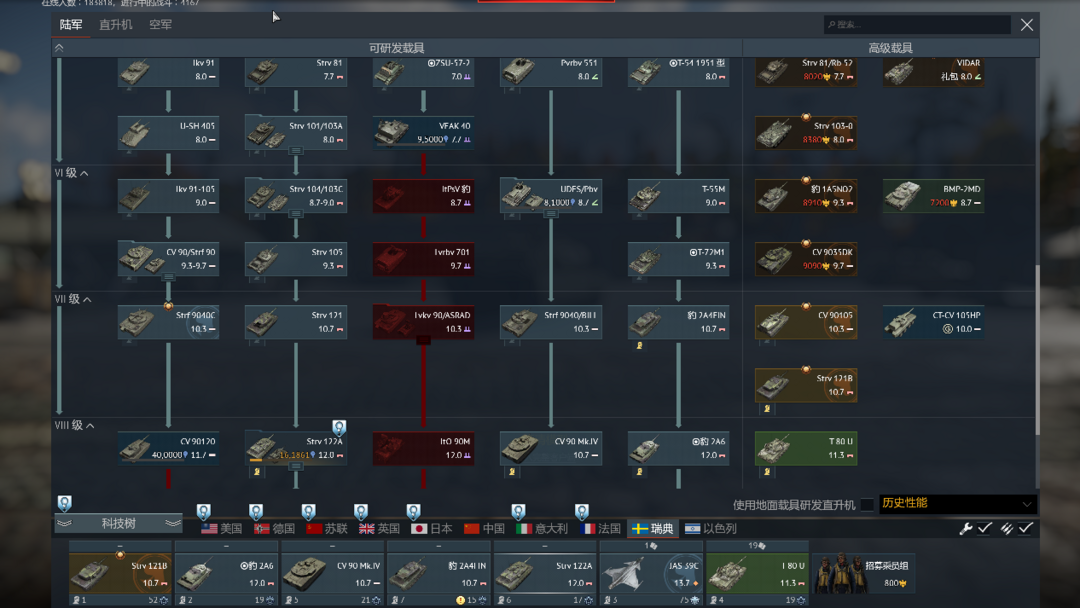This screenshot has width=1080, height=608.
Task: Select the Strv 121 tank card
Action: tap(296, 322)
